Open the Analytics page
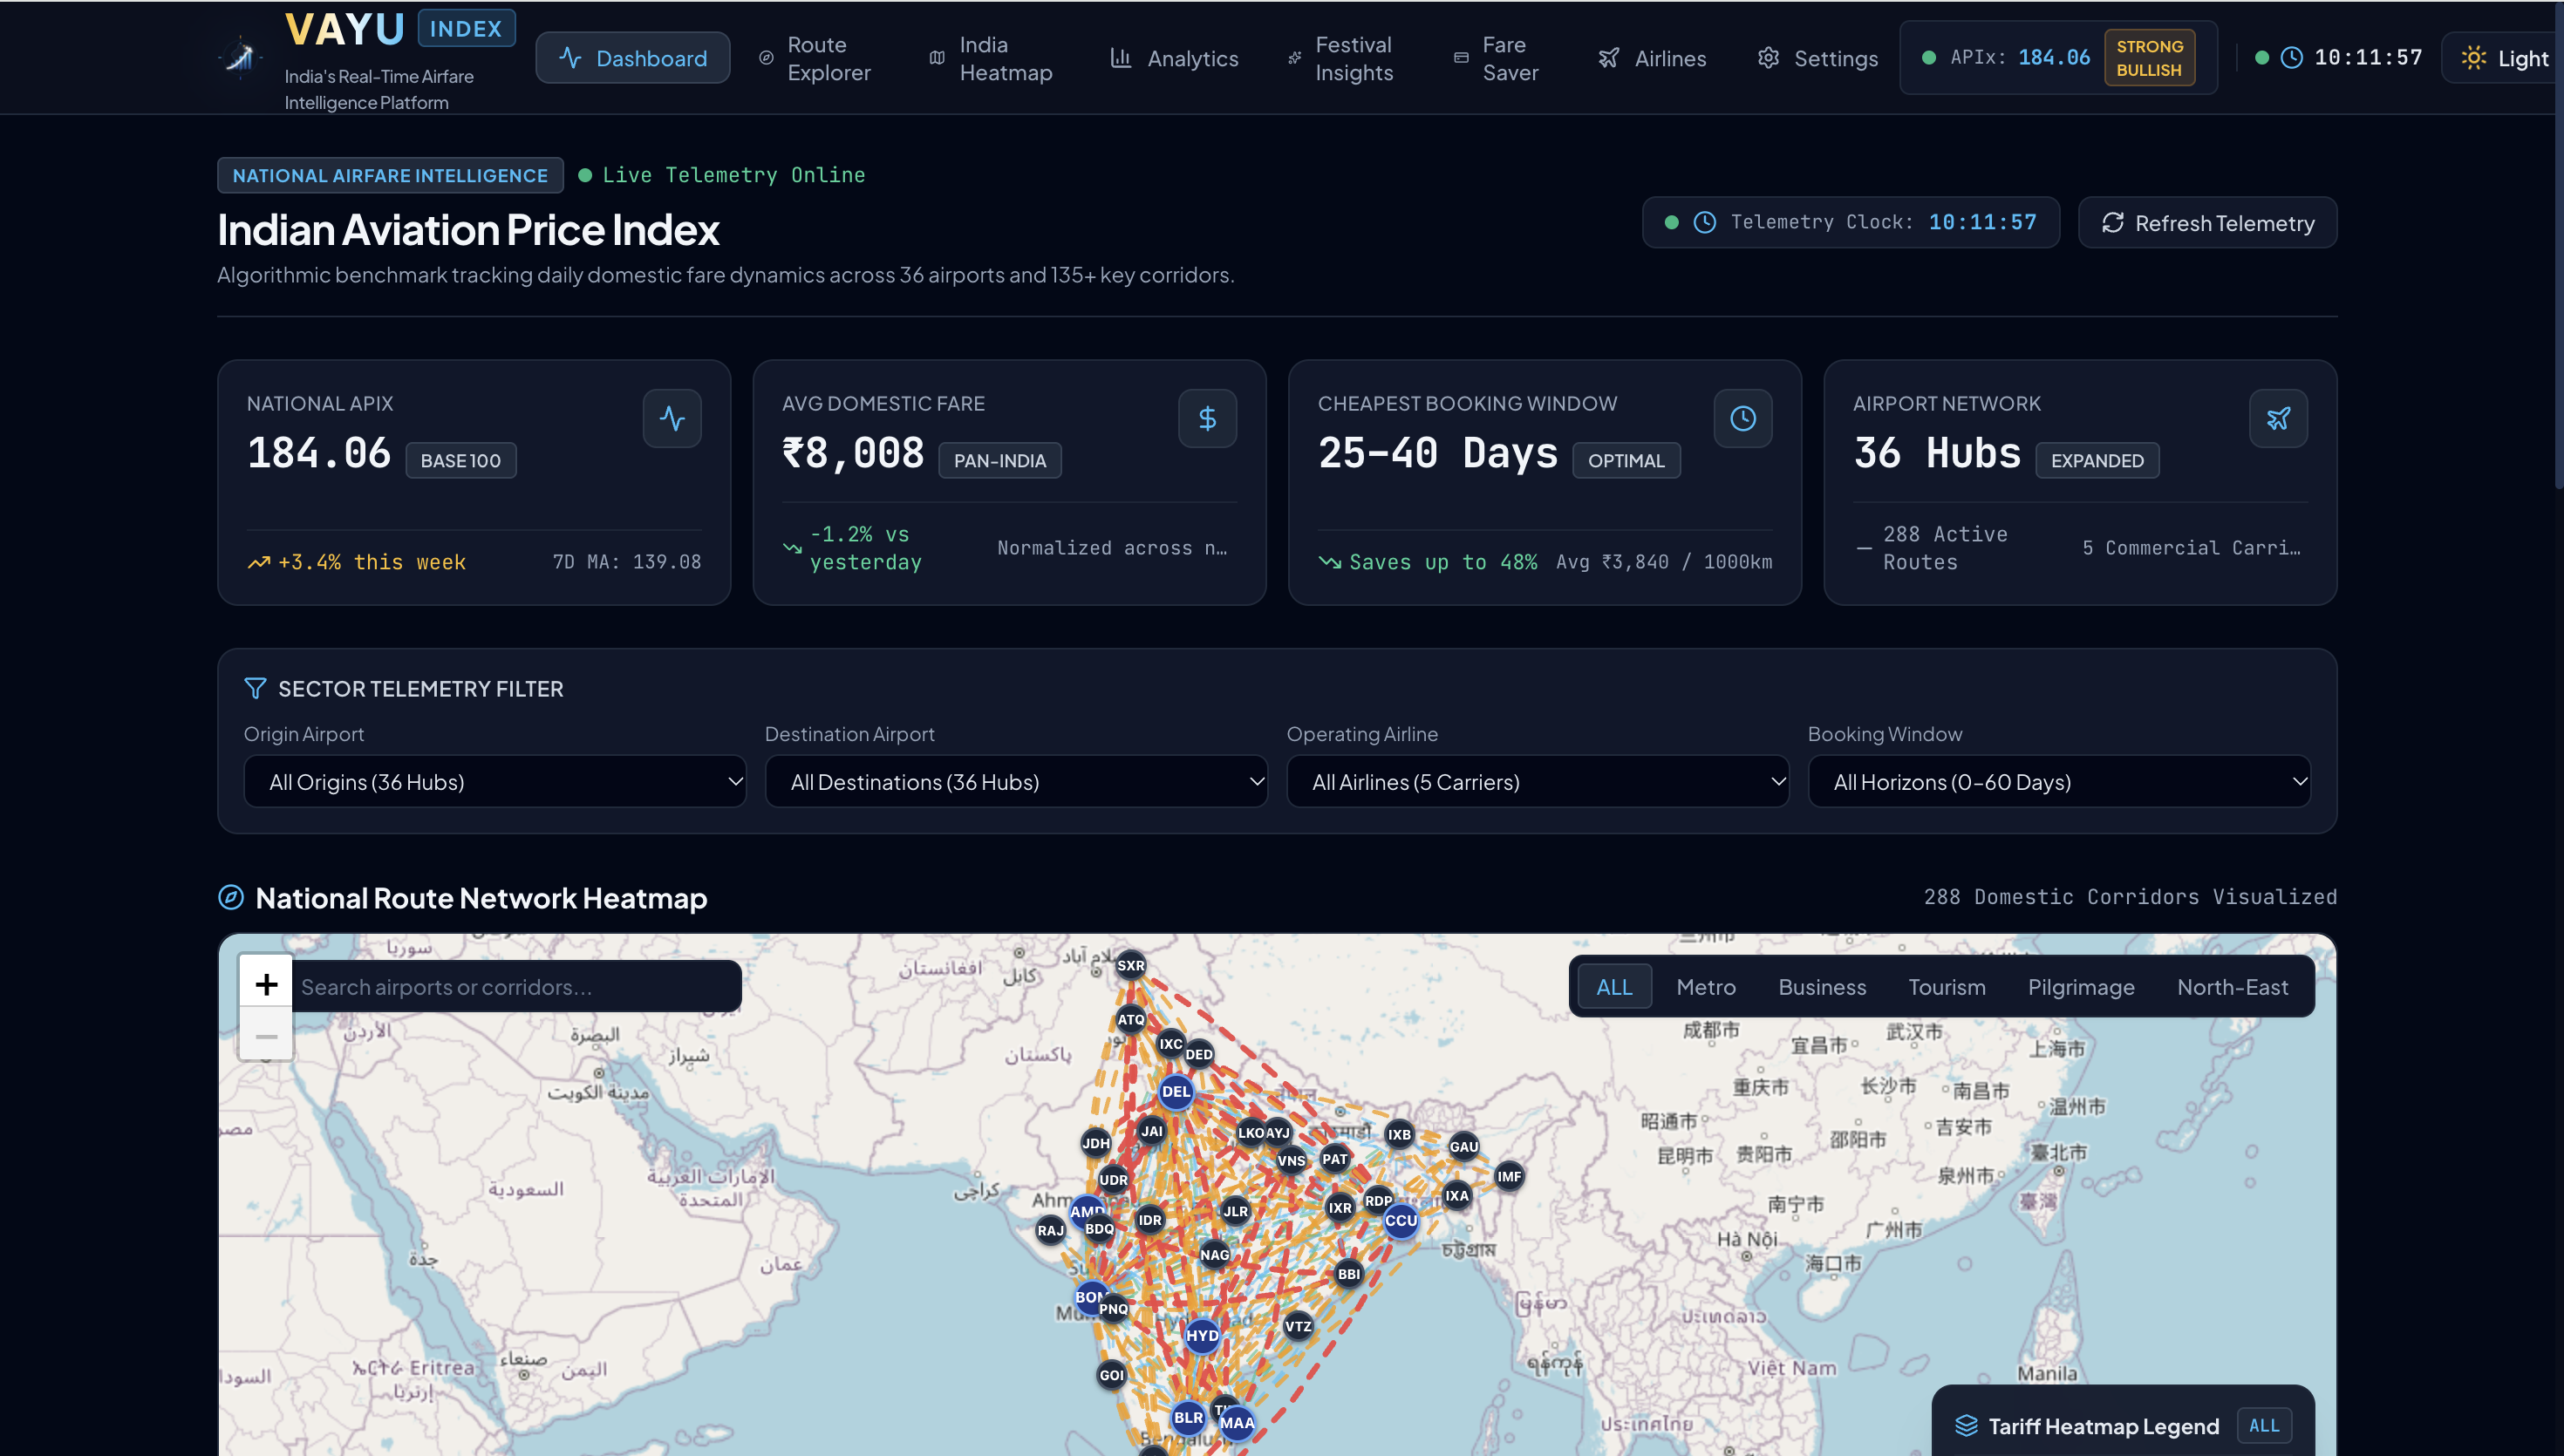The width and height of the screenshot is (2564, 1456). pyautogui.click(x=1175, y=58)
